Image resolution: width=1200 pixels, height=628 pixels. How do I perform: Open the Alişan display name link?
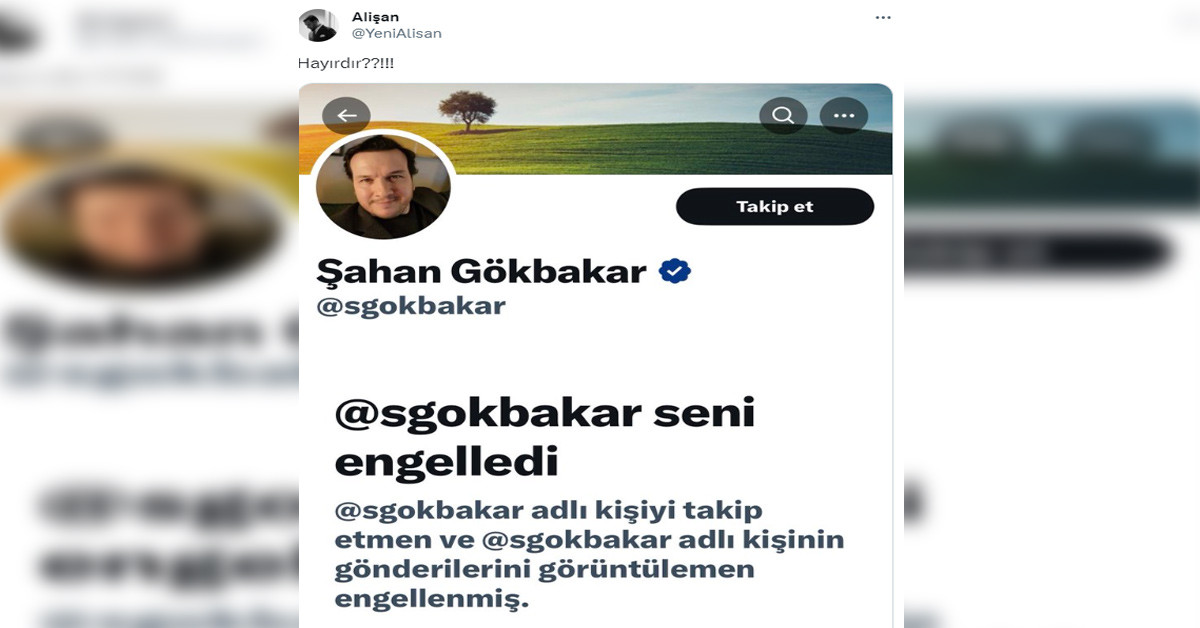[x=373, y=16]
